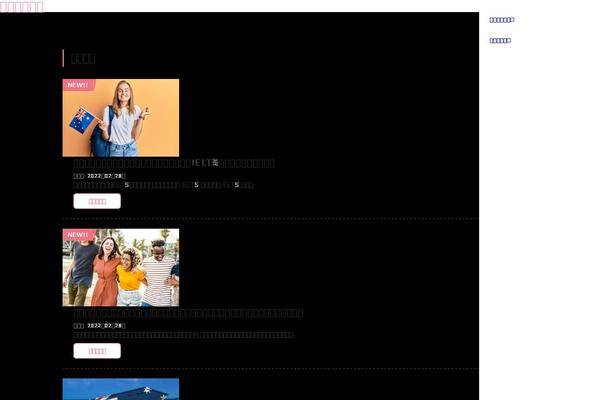
Task: Open the article title containing IELTS
Action: pyautogui.click(x=174, y=163)
